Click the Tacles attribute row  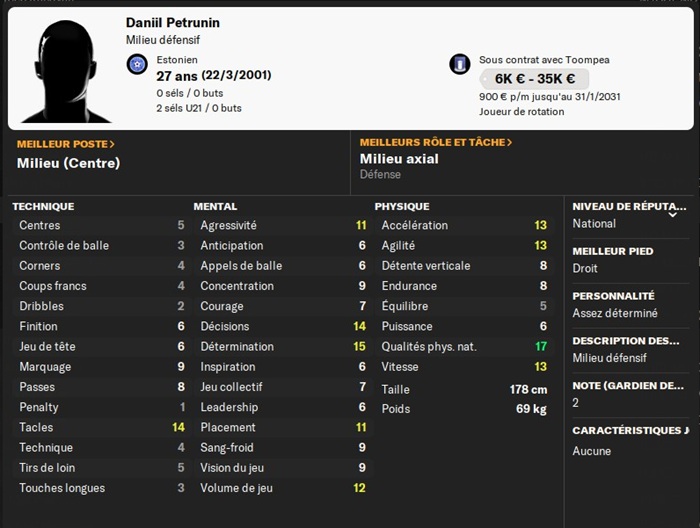point(100,427)
